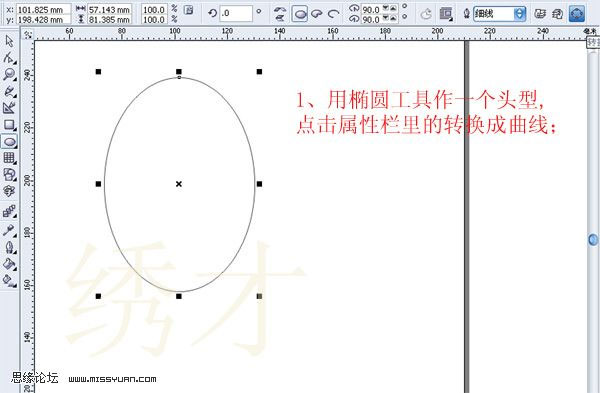Image resolution: width=600 pixels, height=393 pixels.
Task: Click the right-middle selection handle
Action: [259, 184]
